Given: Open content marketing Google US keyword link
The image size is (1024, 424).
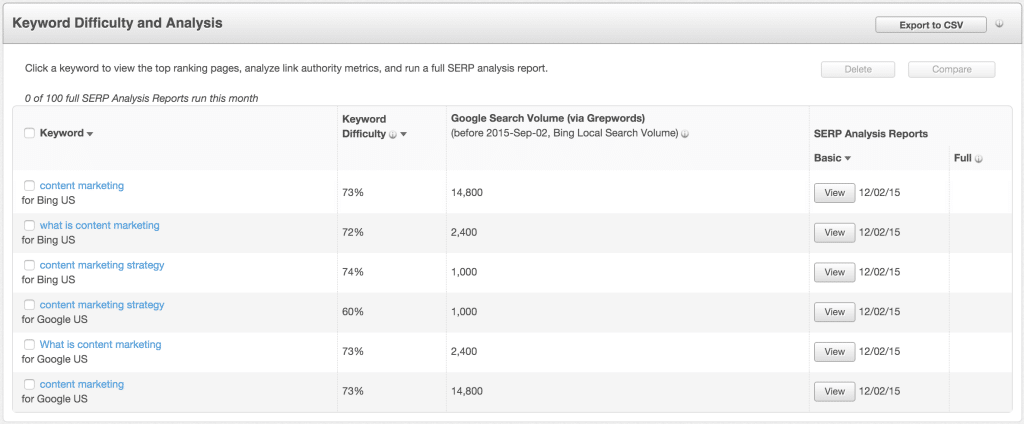Looking at the screenshot, I should pyautogui.click(x=82, y=384).
